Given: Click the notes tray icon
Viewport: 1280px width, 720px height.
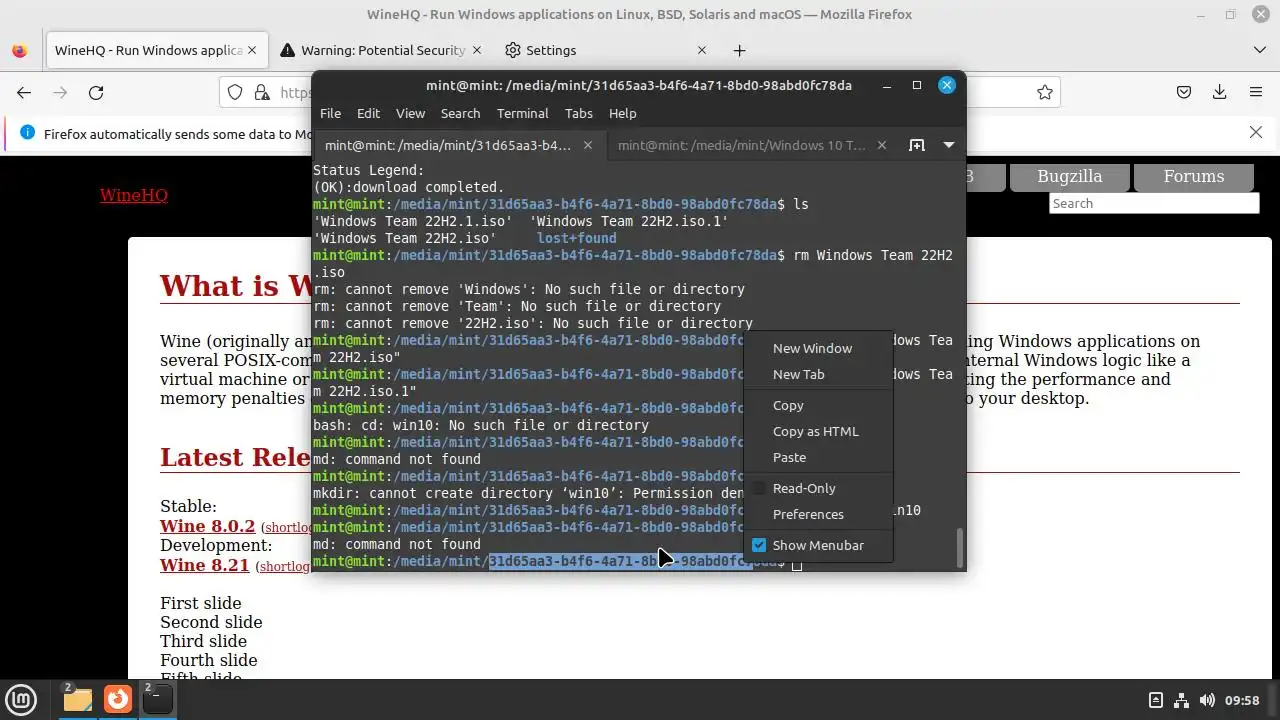Looking at the screenshot, I should (x=1156, y=700).
